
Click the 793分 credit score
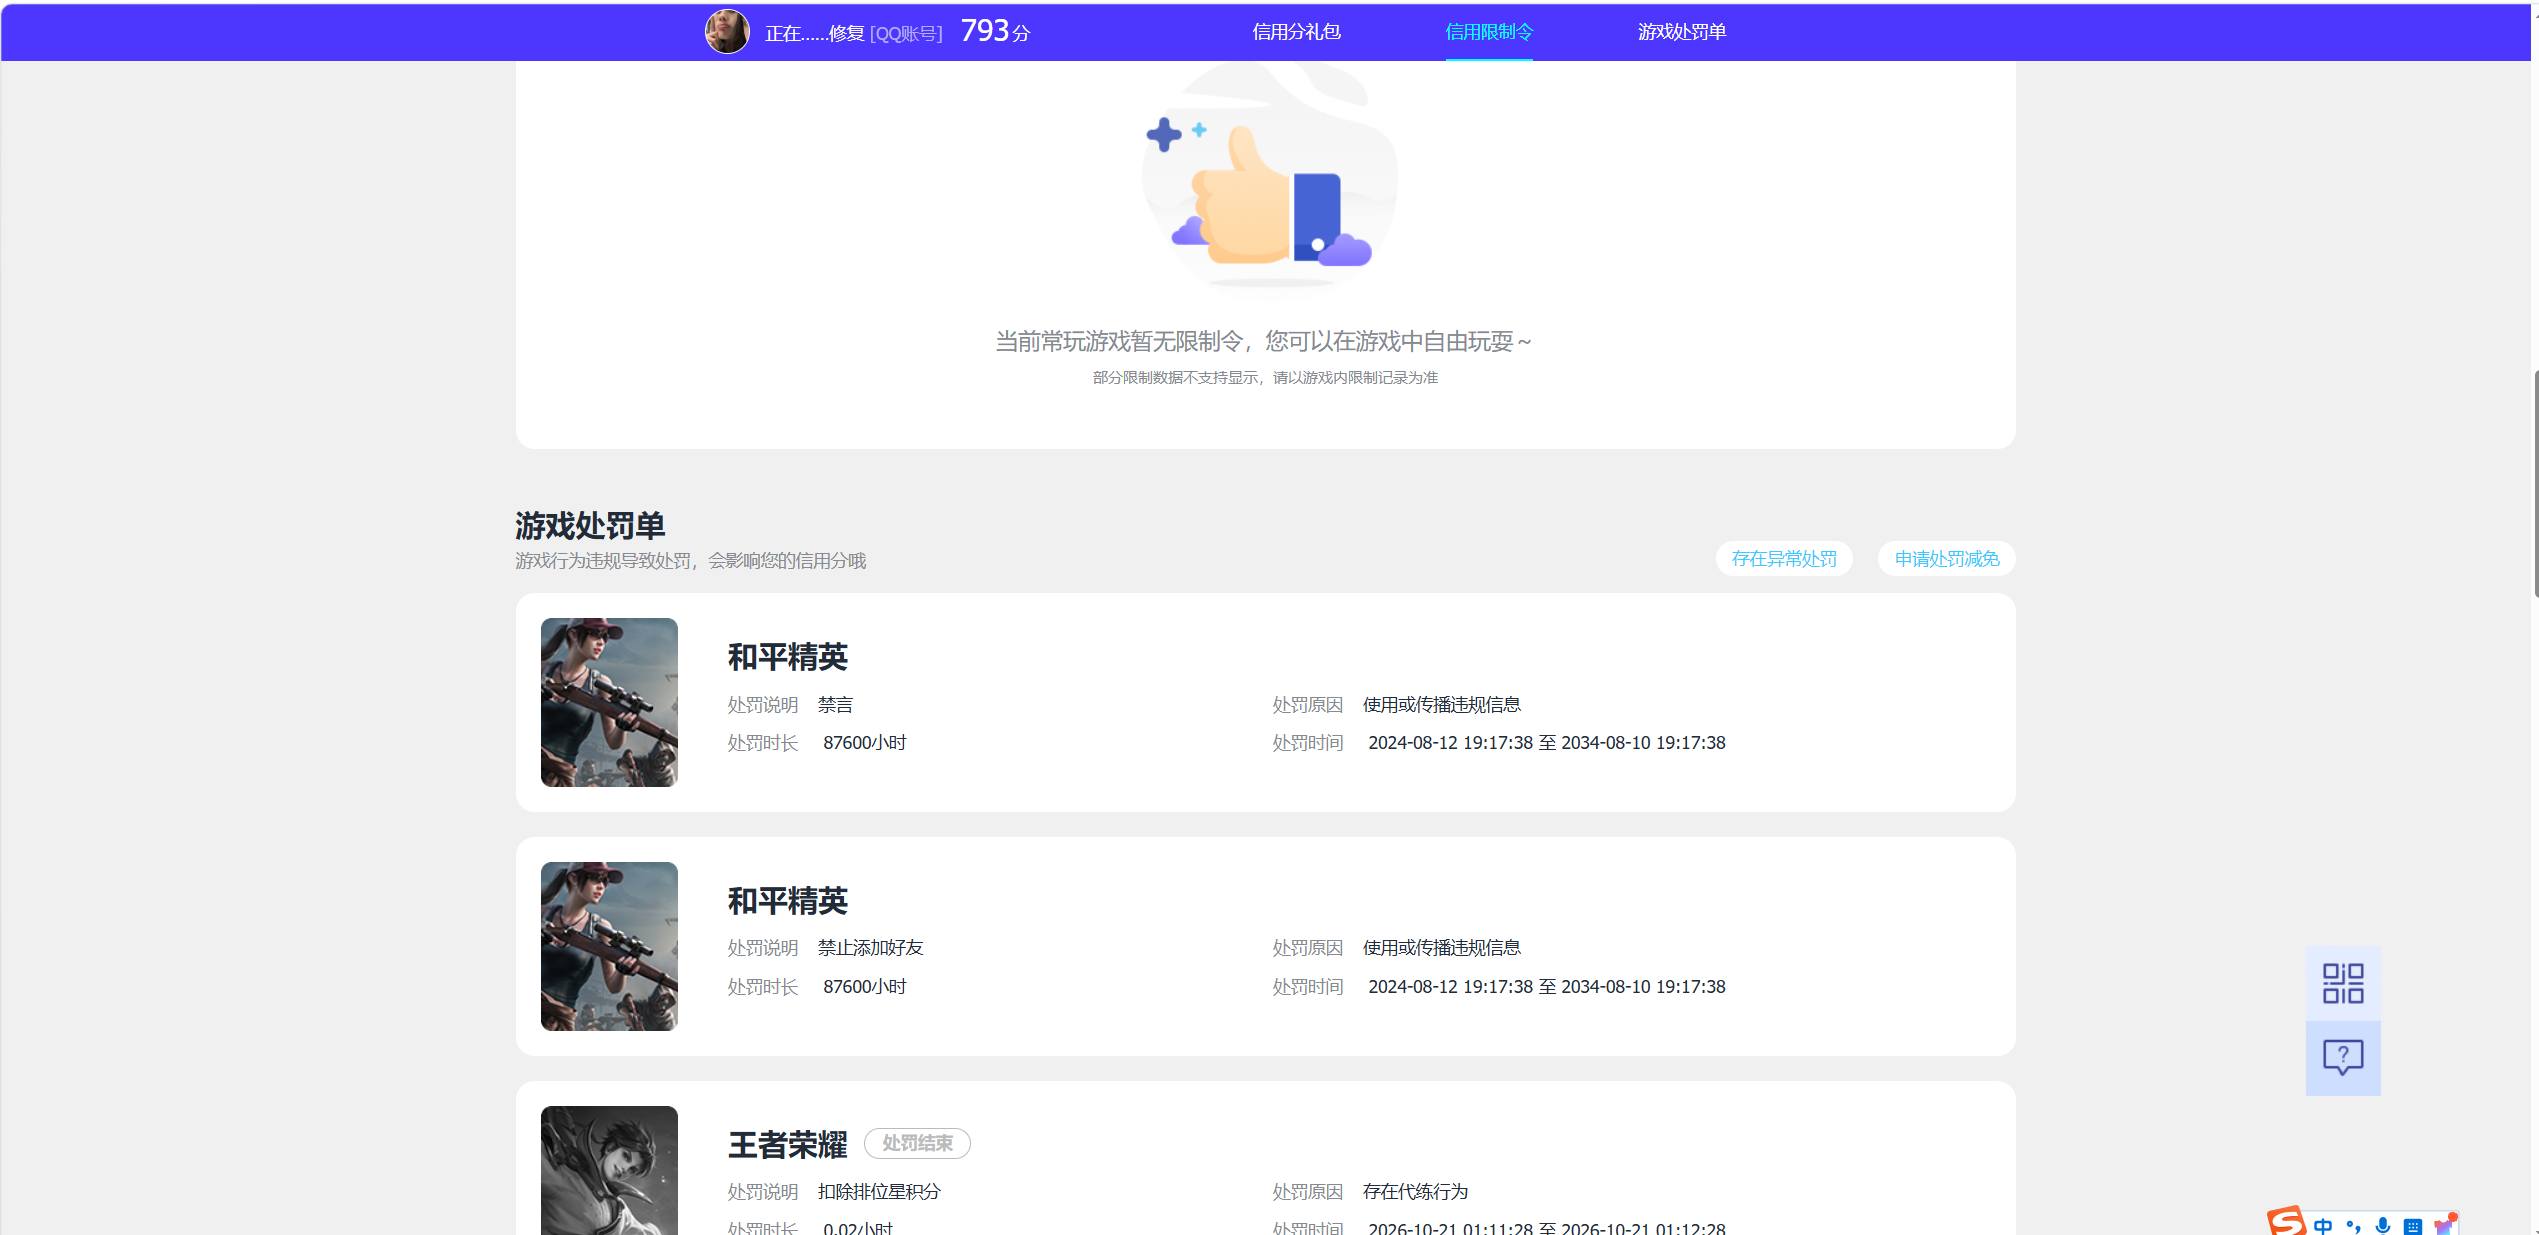995,31
